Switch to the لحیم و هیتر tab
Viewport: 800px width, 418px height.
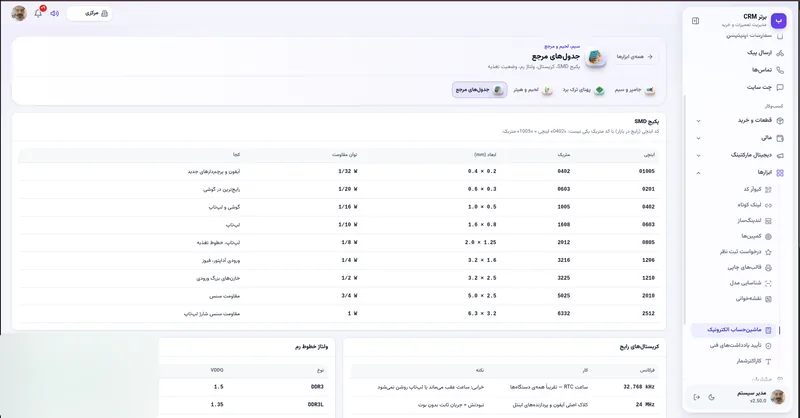click(533, 90)
